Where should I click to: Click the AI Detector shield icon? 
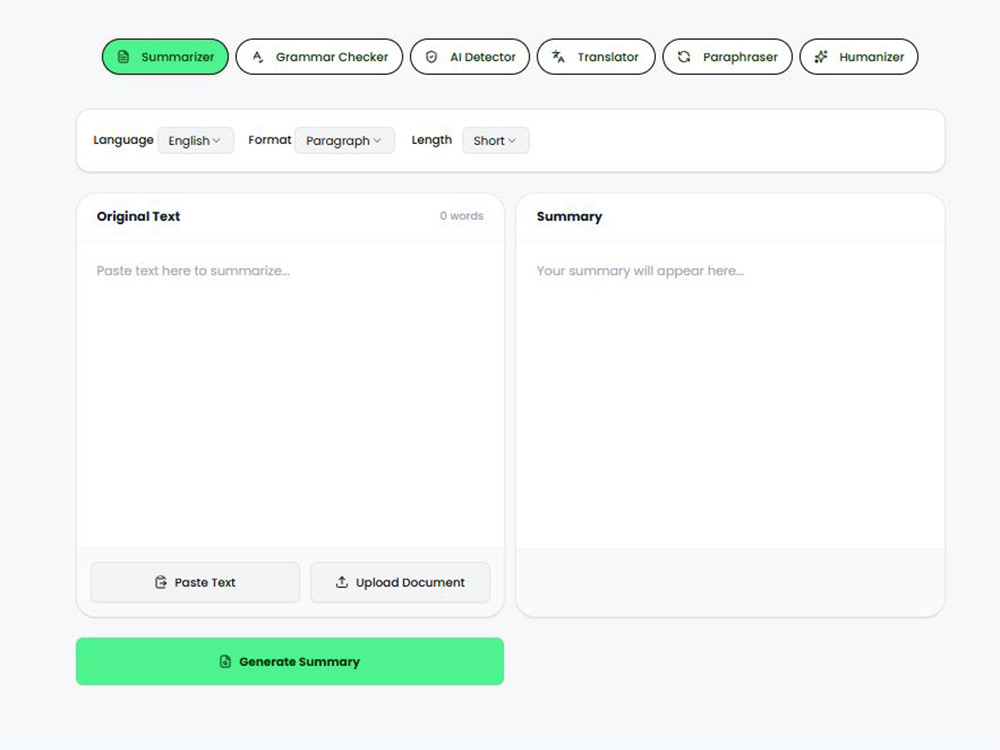(432, 57)
